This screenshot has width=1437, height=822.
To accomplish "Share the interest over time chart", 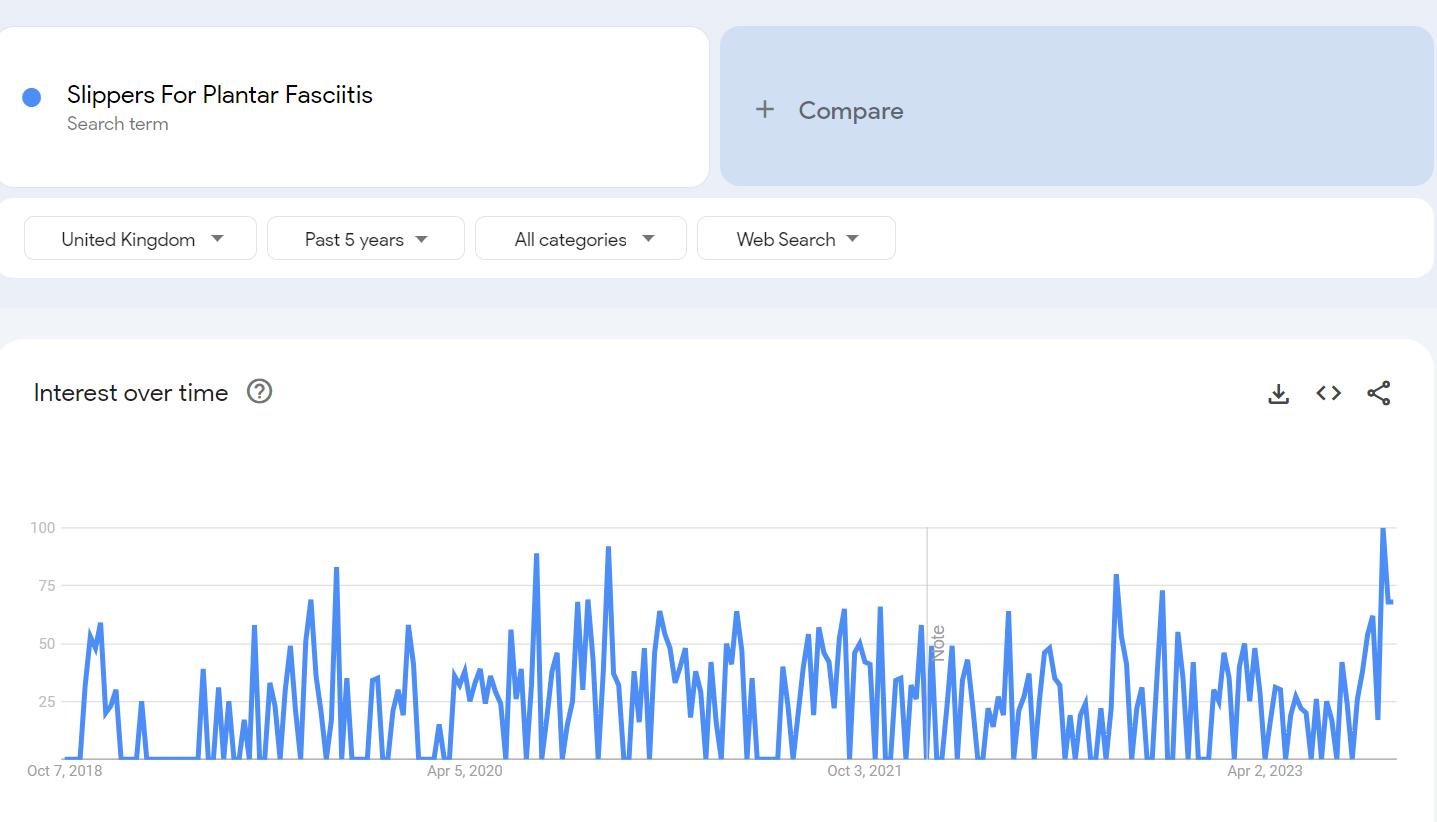I will pyautogui.click(x=1379, y=393).
